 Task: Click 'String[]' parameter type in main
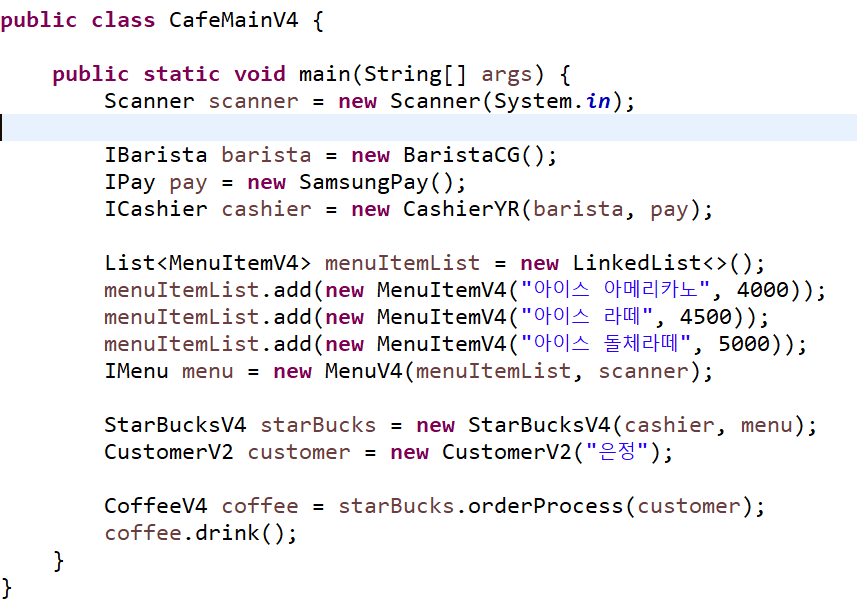[x=415, y=74]
